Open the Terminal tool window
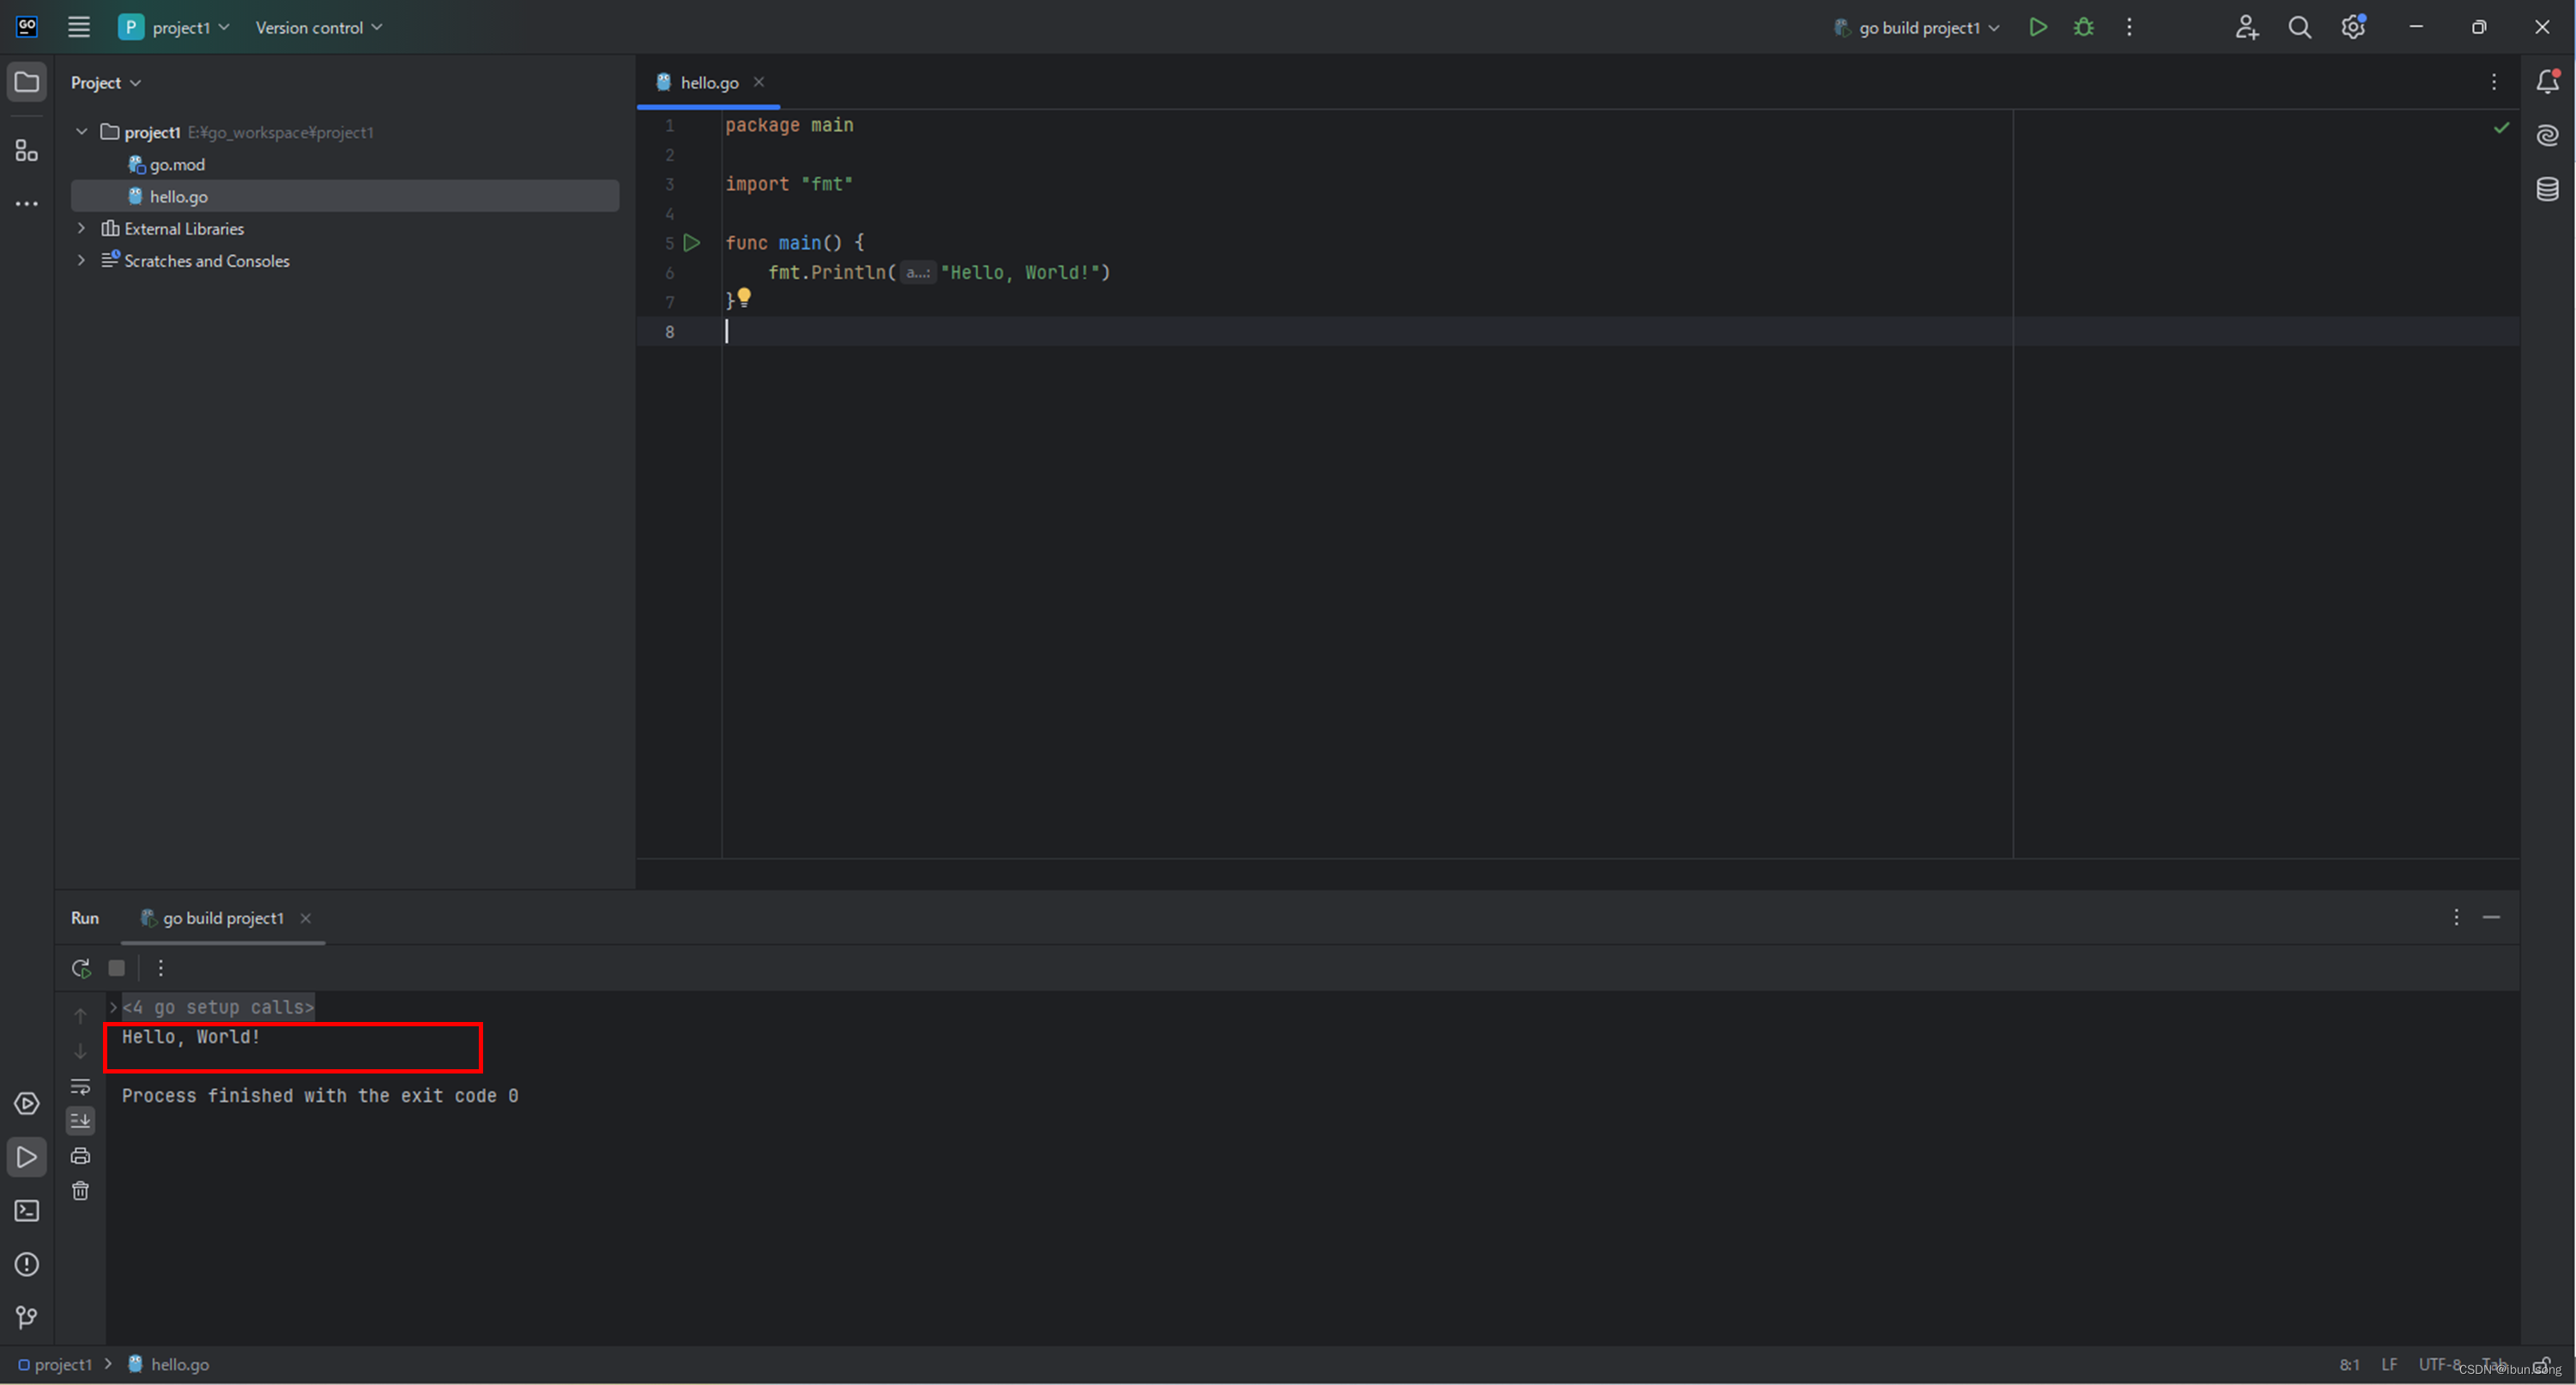This screenshot has width=2576, height=1385. (x=27, y=1211)
